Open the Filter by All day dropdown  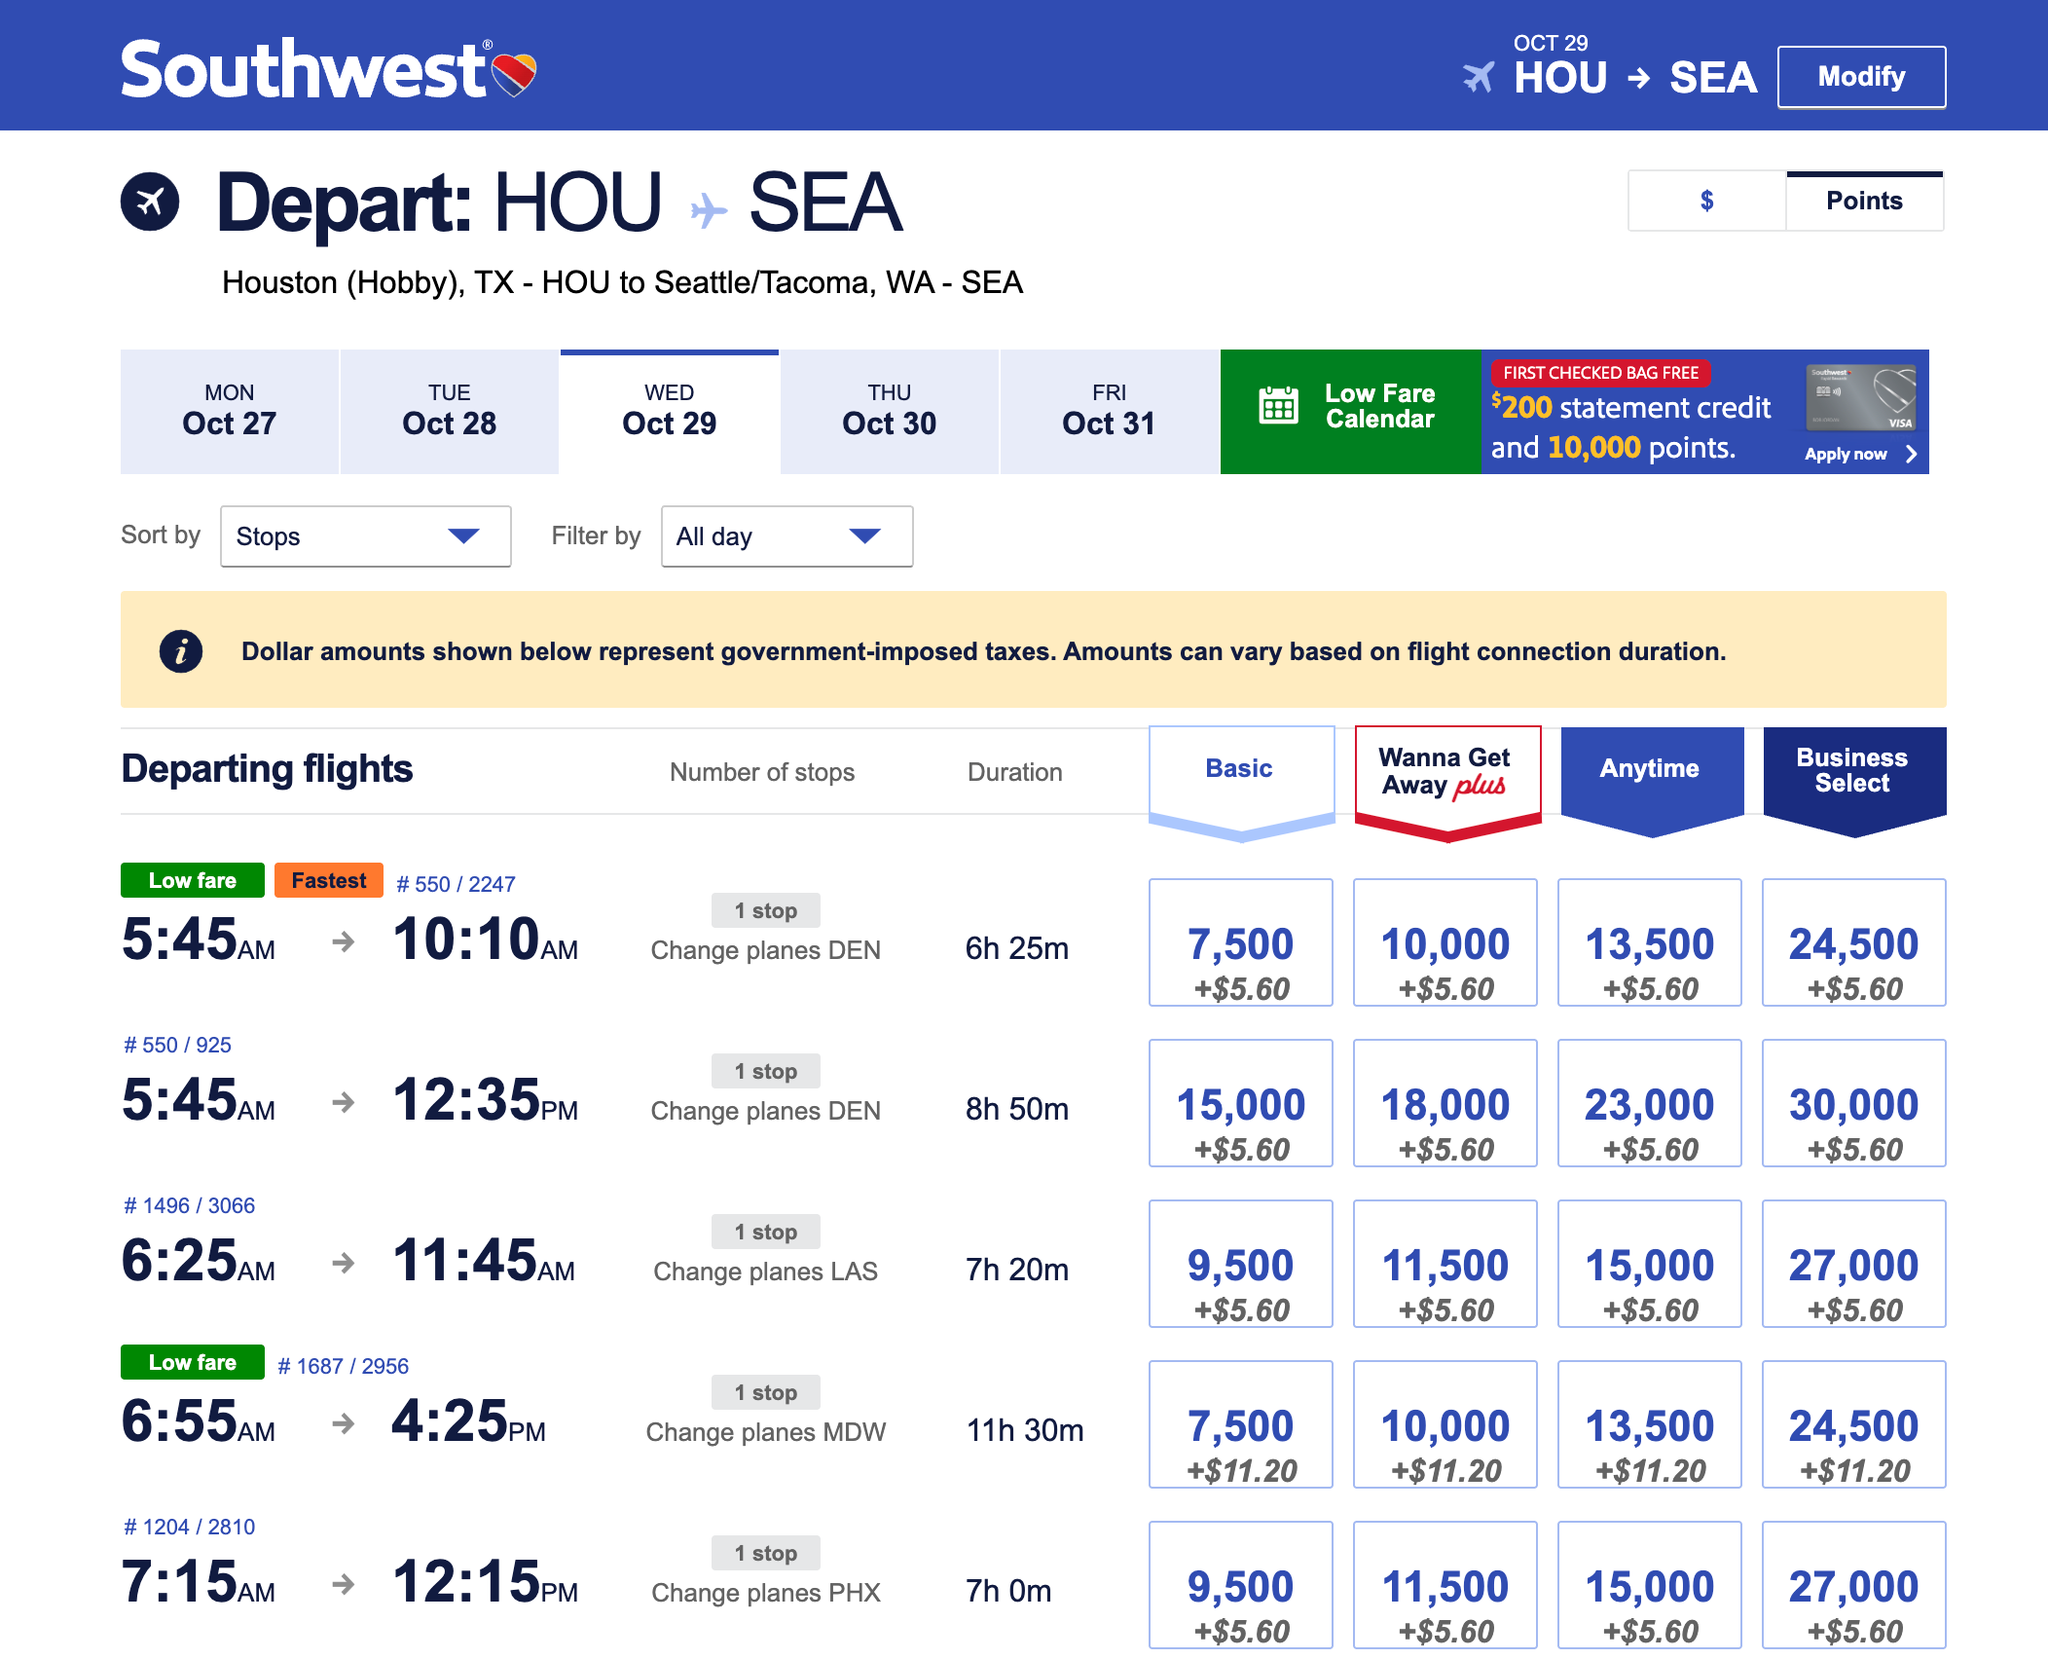pos(786,536)
